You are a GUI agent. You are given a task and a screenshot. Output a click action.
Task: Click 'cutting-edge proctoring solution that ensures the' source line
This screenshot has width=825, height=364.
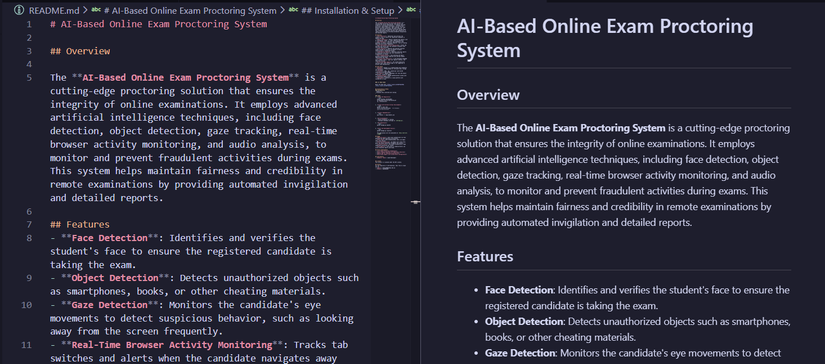[x=183, y=91]
